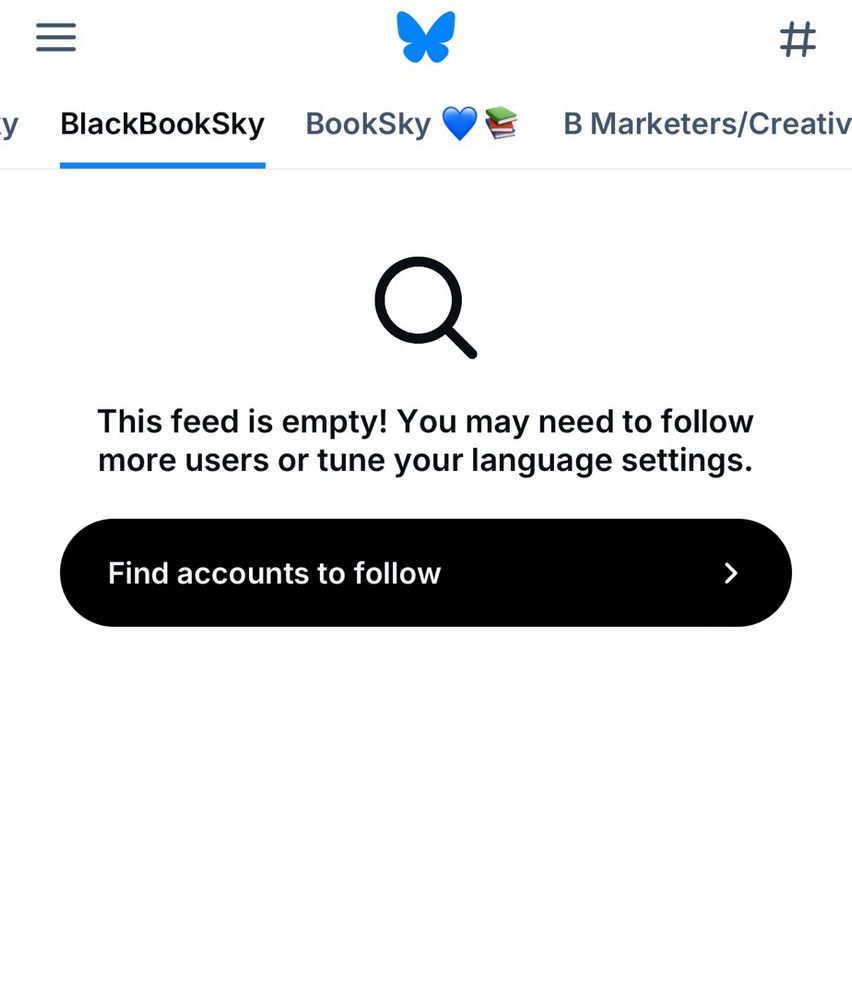This screenshot has width=852, height=1000.
Task: Click the 'This feed is empty!' message
Action: coord(242,422)
